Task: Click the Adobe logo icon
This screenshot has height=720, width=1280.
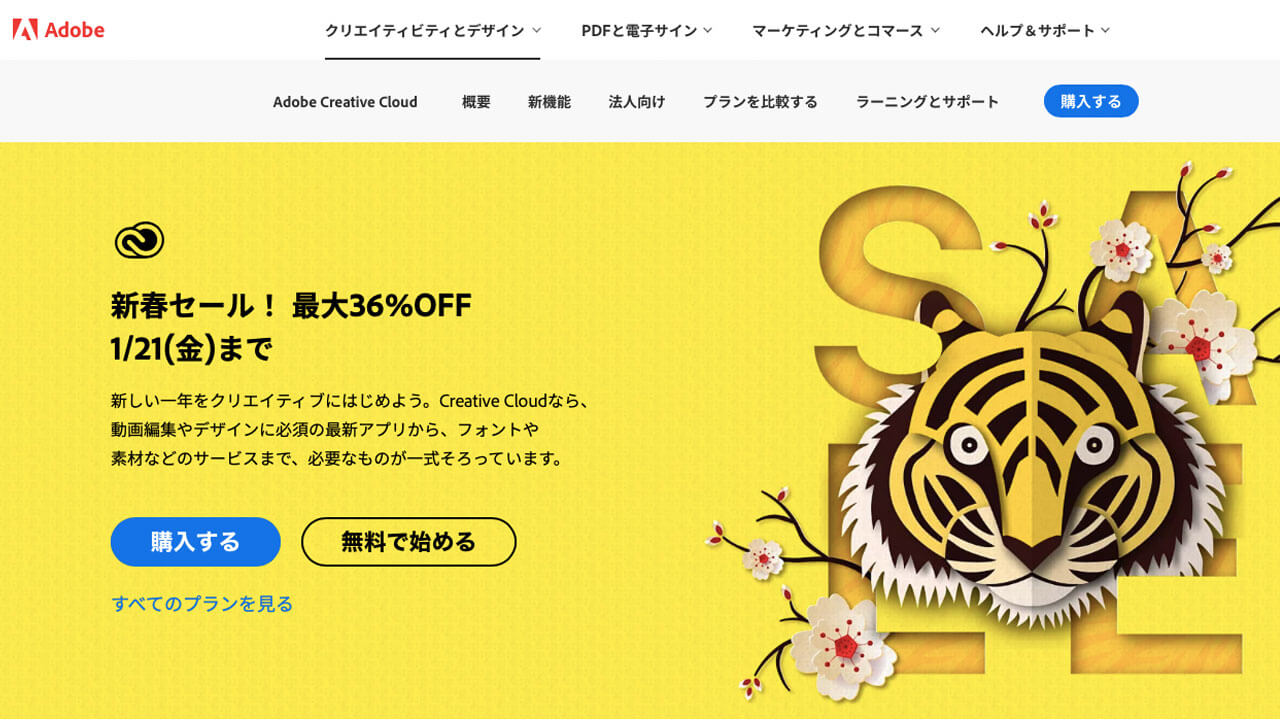Action: coord(25,29)
